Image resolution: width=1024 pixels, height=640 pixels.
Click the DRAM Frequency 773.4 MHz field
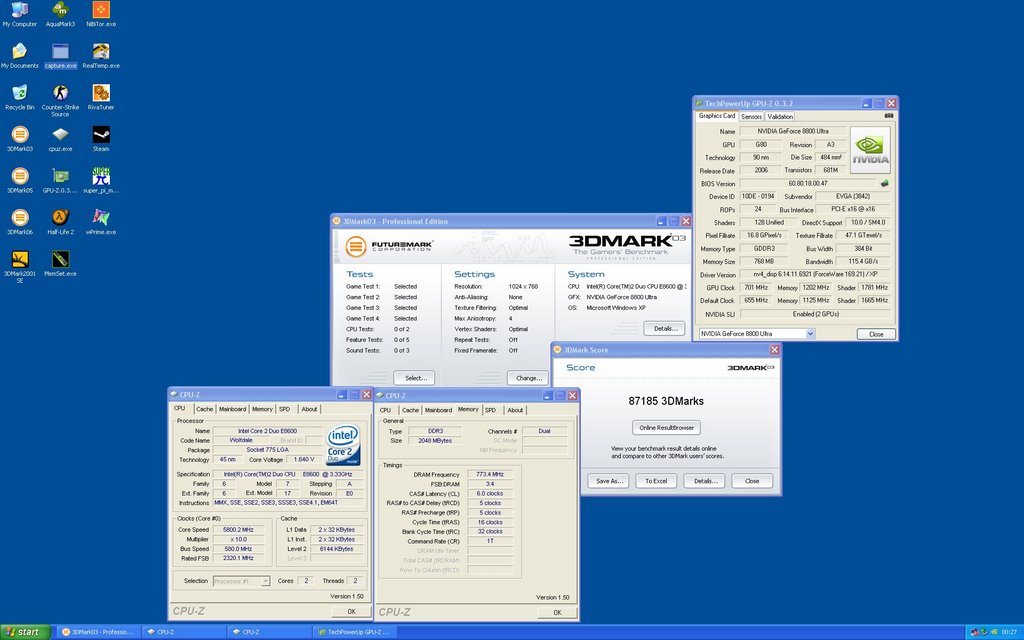pyautogui.click(x=490, y=475)
